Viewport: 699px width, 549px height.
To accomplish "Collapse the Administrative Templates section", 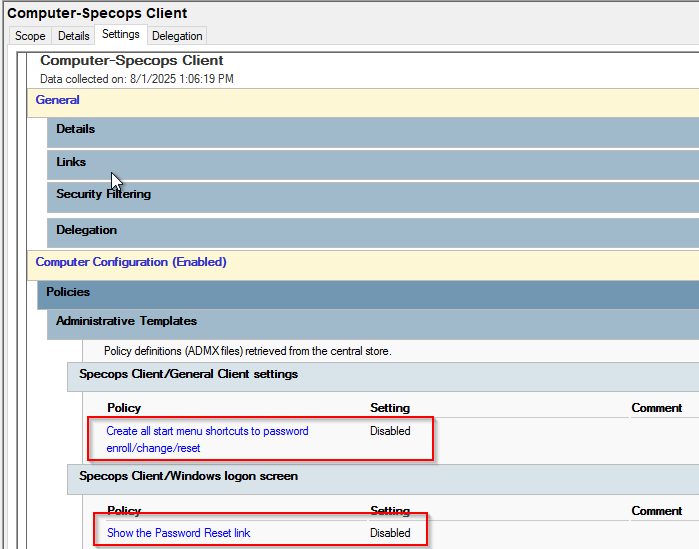I will click(x=373, y=324).
